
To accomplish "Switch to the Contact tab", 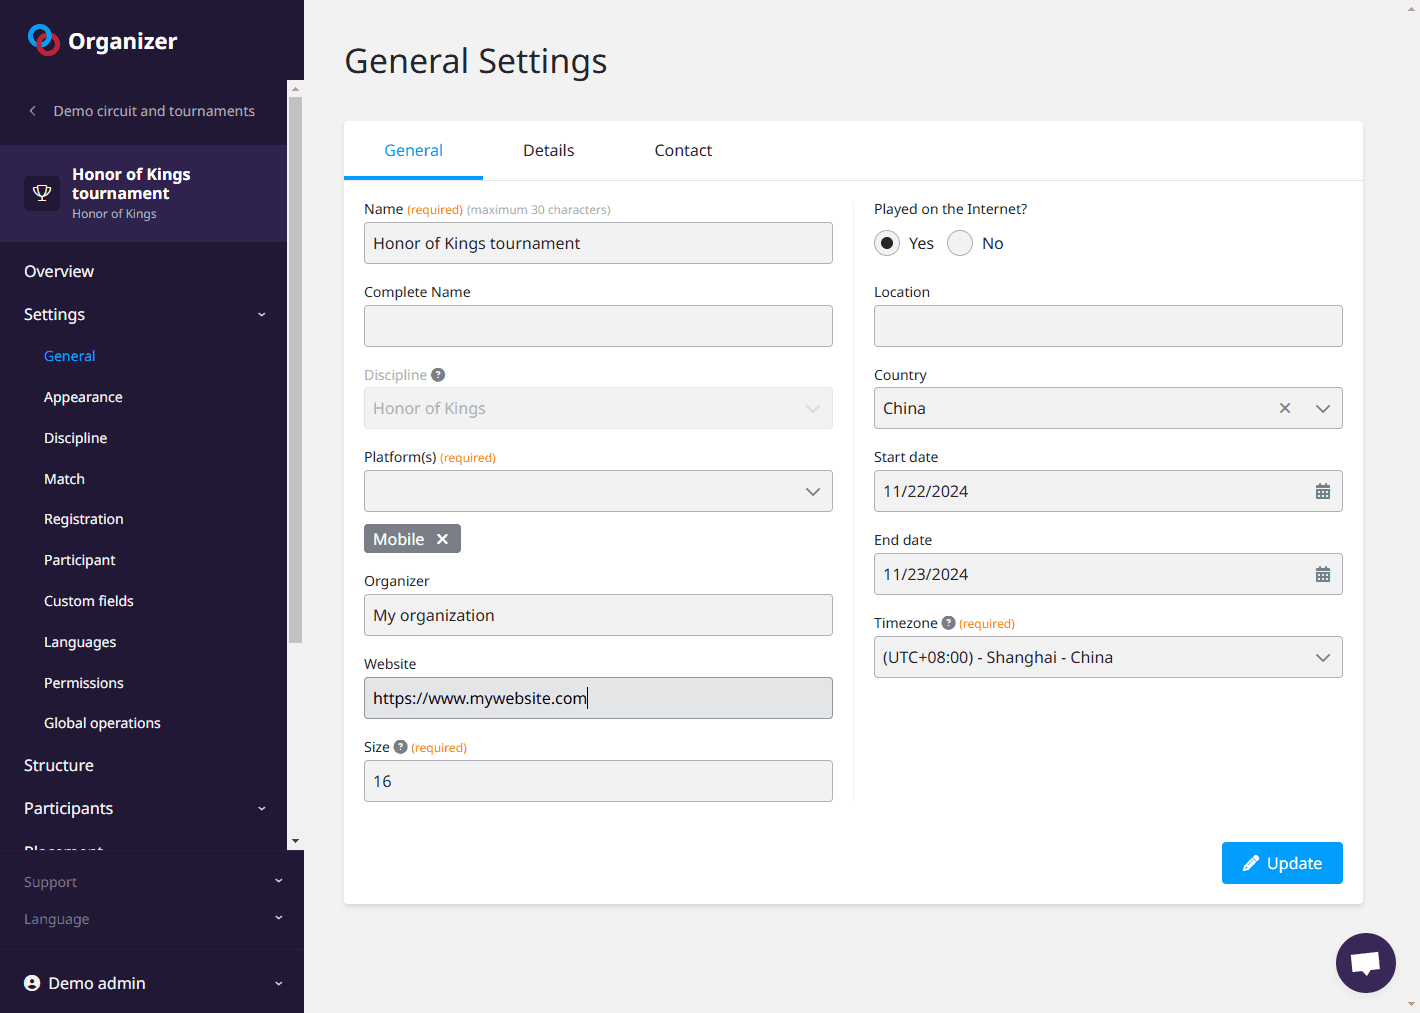I will (x=683, y=150).
